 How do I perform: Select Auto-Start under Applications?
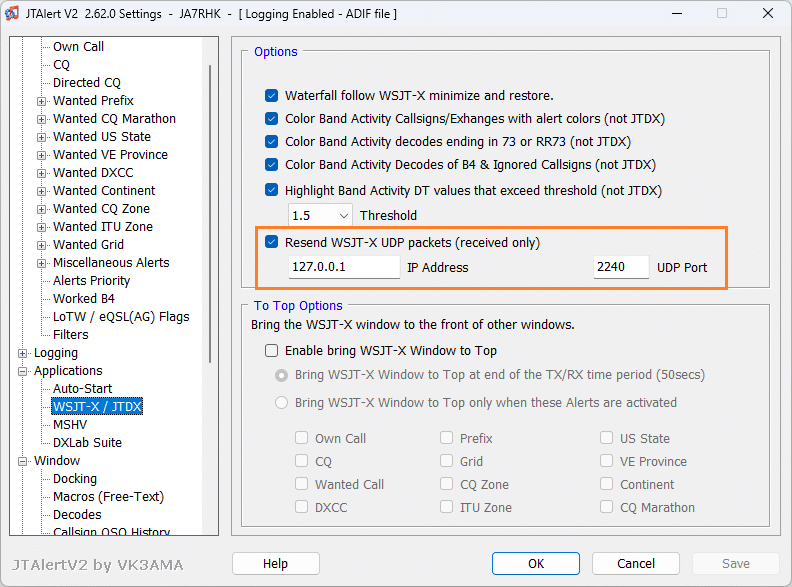(x=82, y=388)
